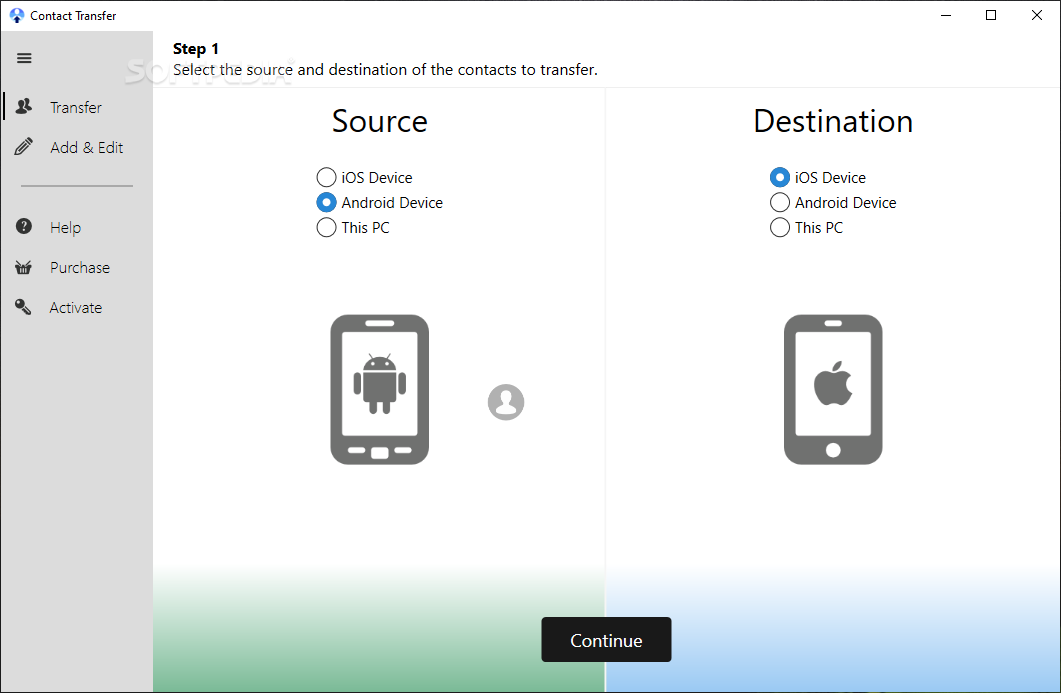Select iOS Device as Source

tap(365, 177)
